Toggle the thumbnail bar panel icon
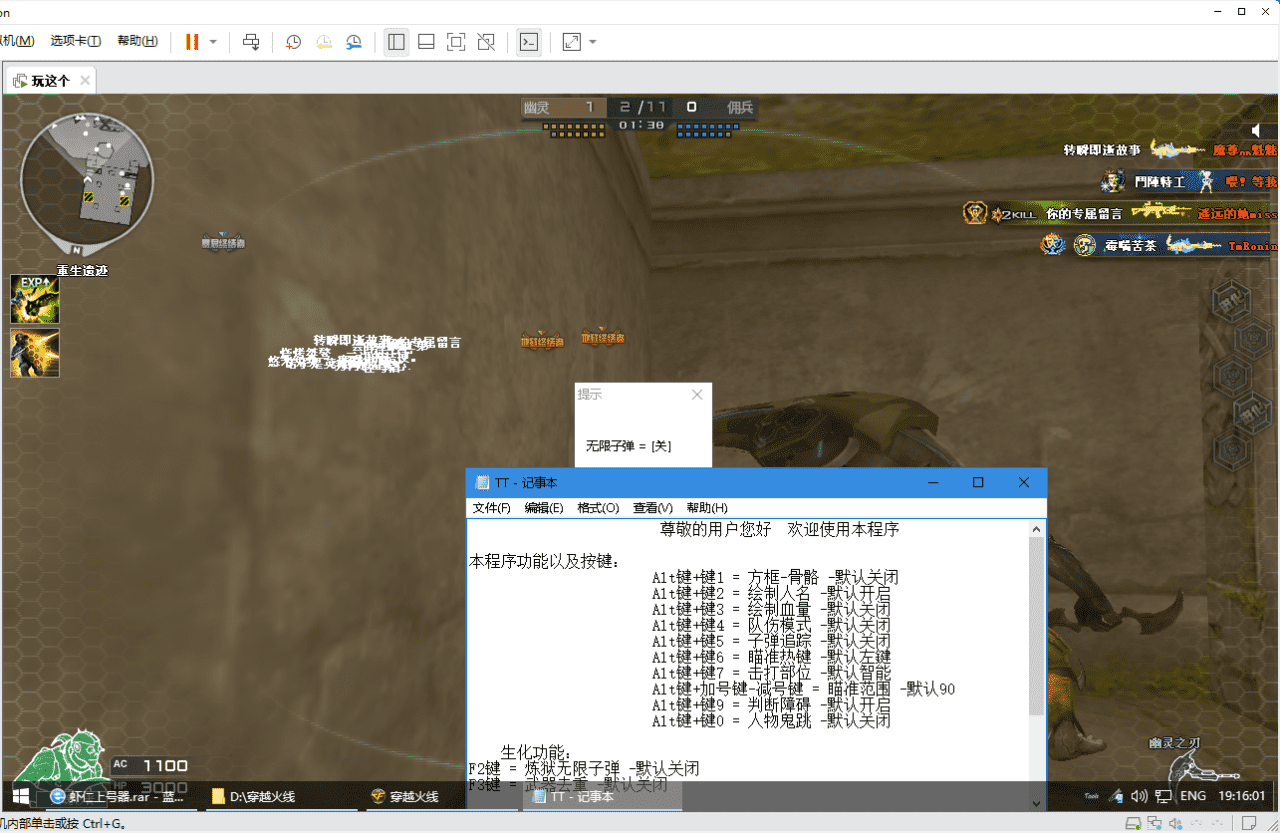Viewport: 1280px width, 833px height. click(426, 42)
